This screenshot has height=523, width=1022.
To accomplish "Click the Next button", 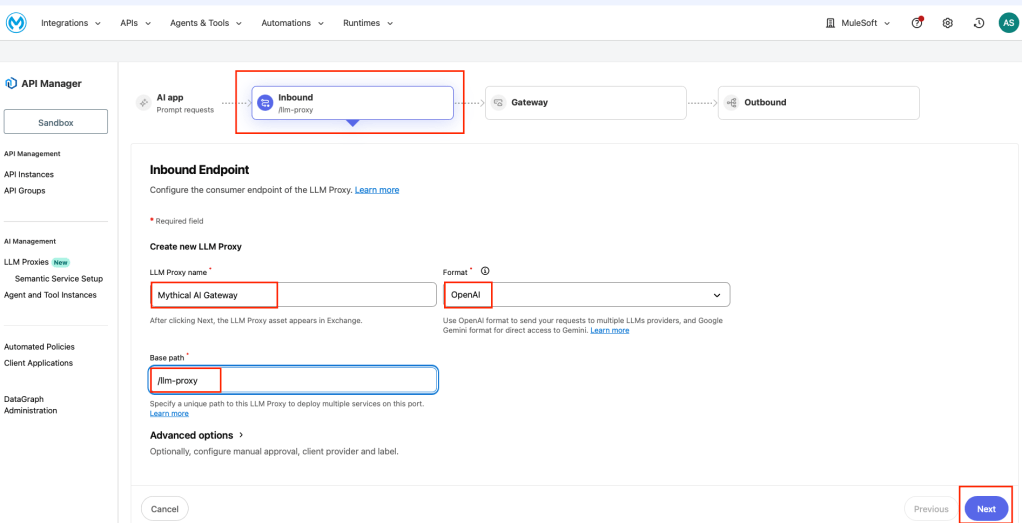I will (x=985, y=509).
